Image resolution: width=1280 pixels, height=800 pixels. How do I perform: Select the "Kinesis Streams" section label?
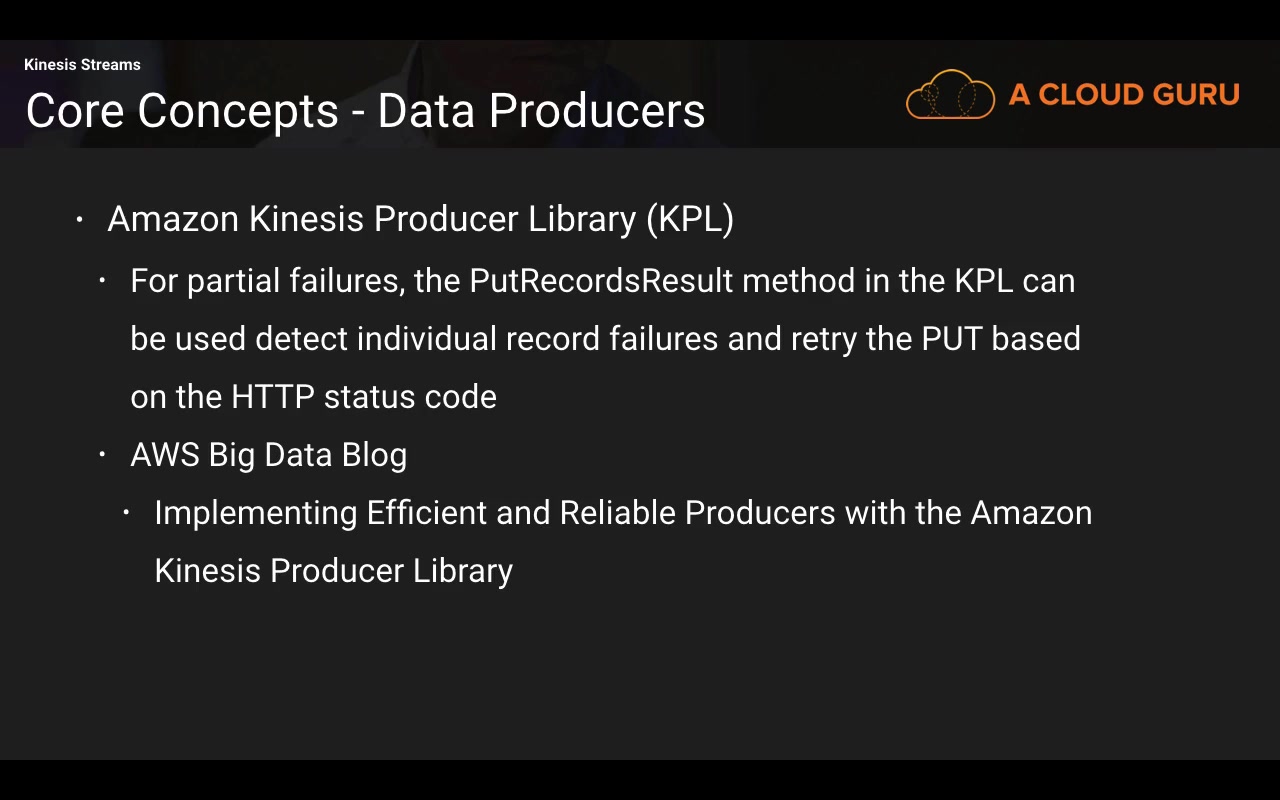(x=82, y=65)
